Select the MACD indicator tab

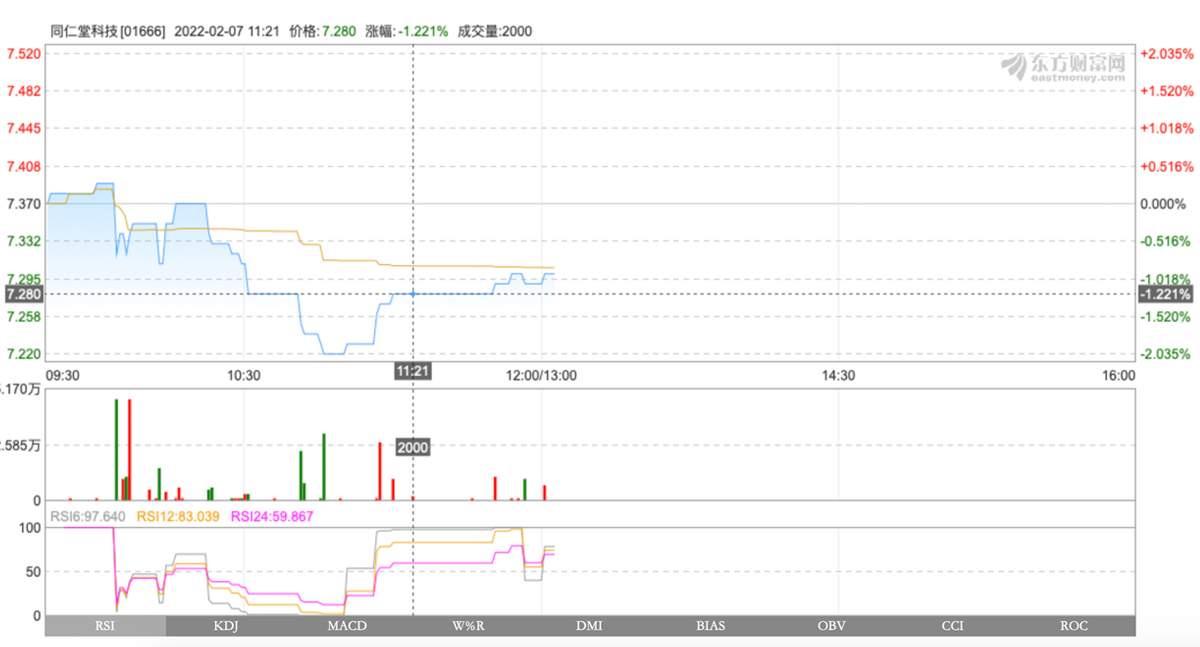click(x=348, y=626)
